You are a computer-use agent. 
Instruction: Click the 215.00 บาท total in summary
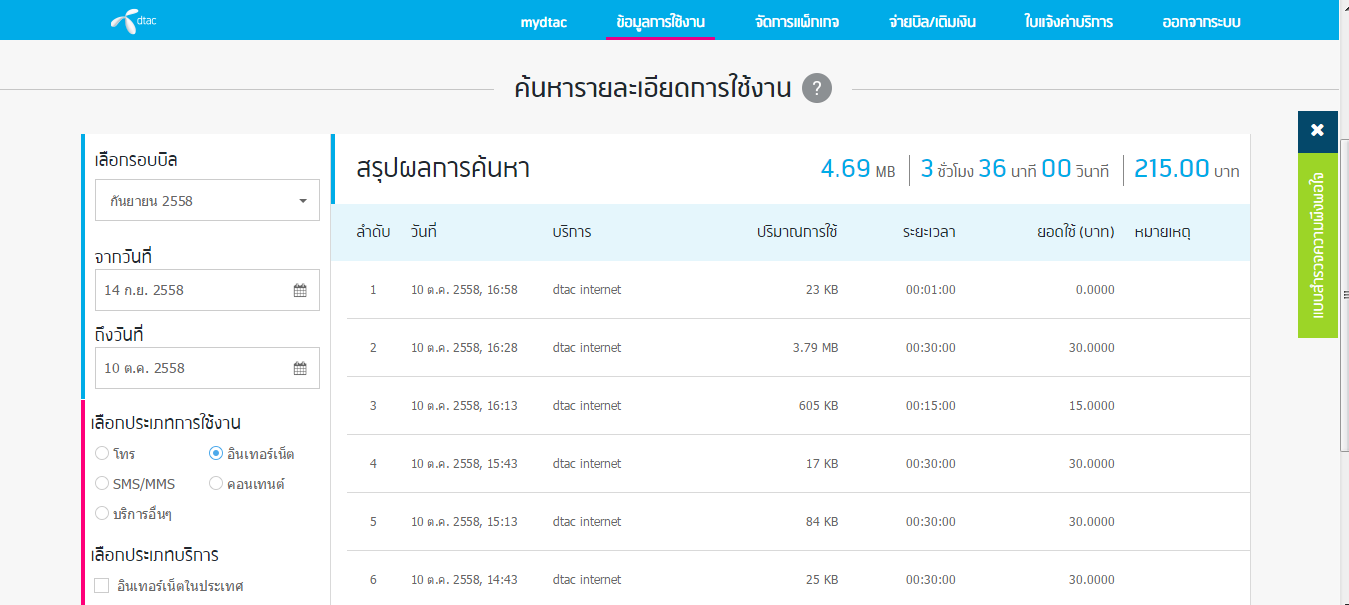coord(1187,169)
